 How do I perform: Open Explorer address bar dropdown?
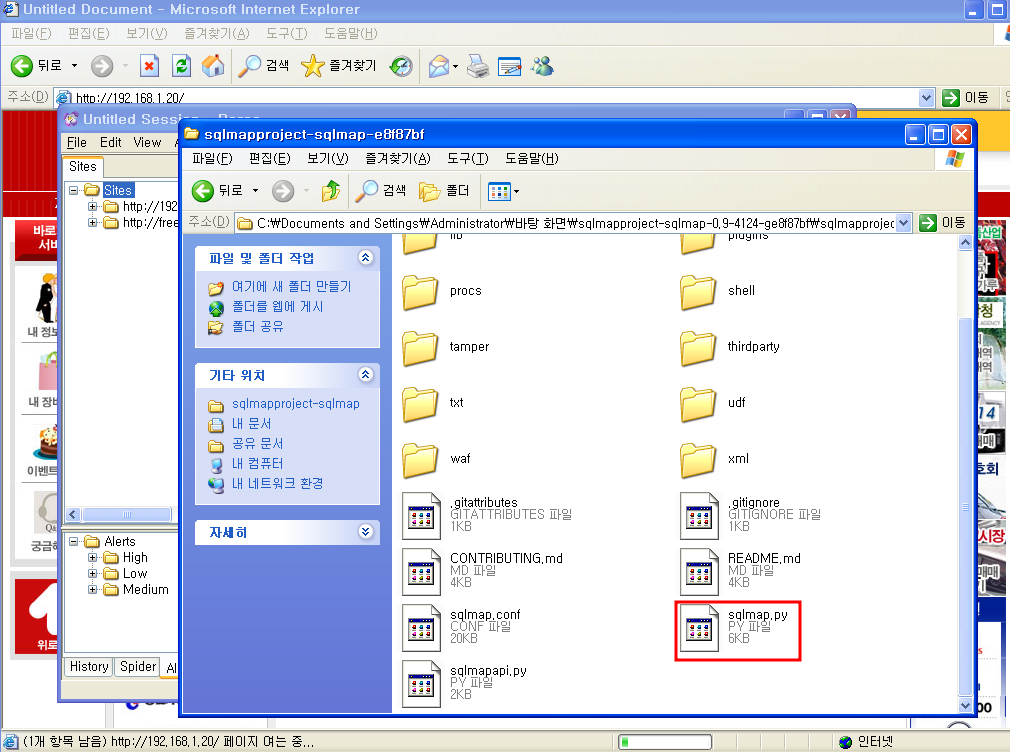pyautogui.click(x=904, y=223)
